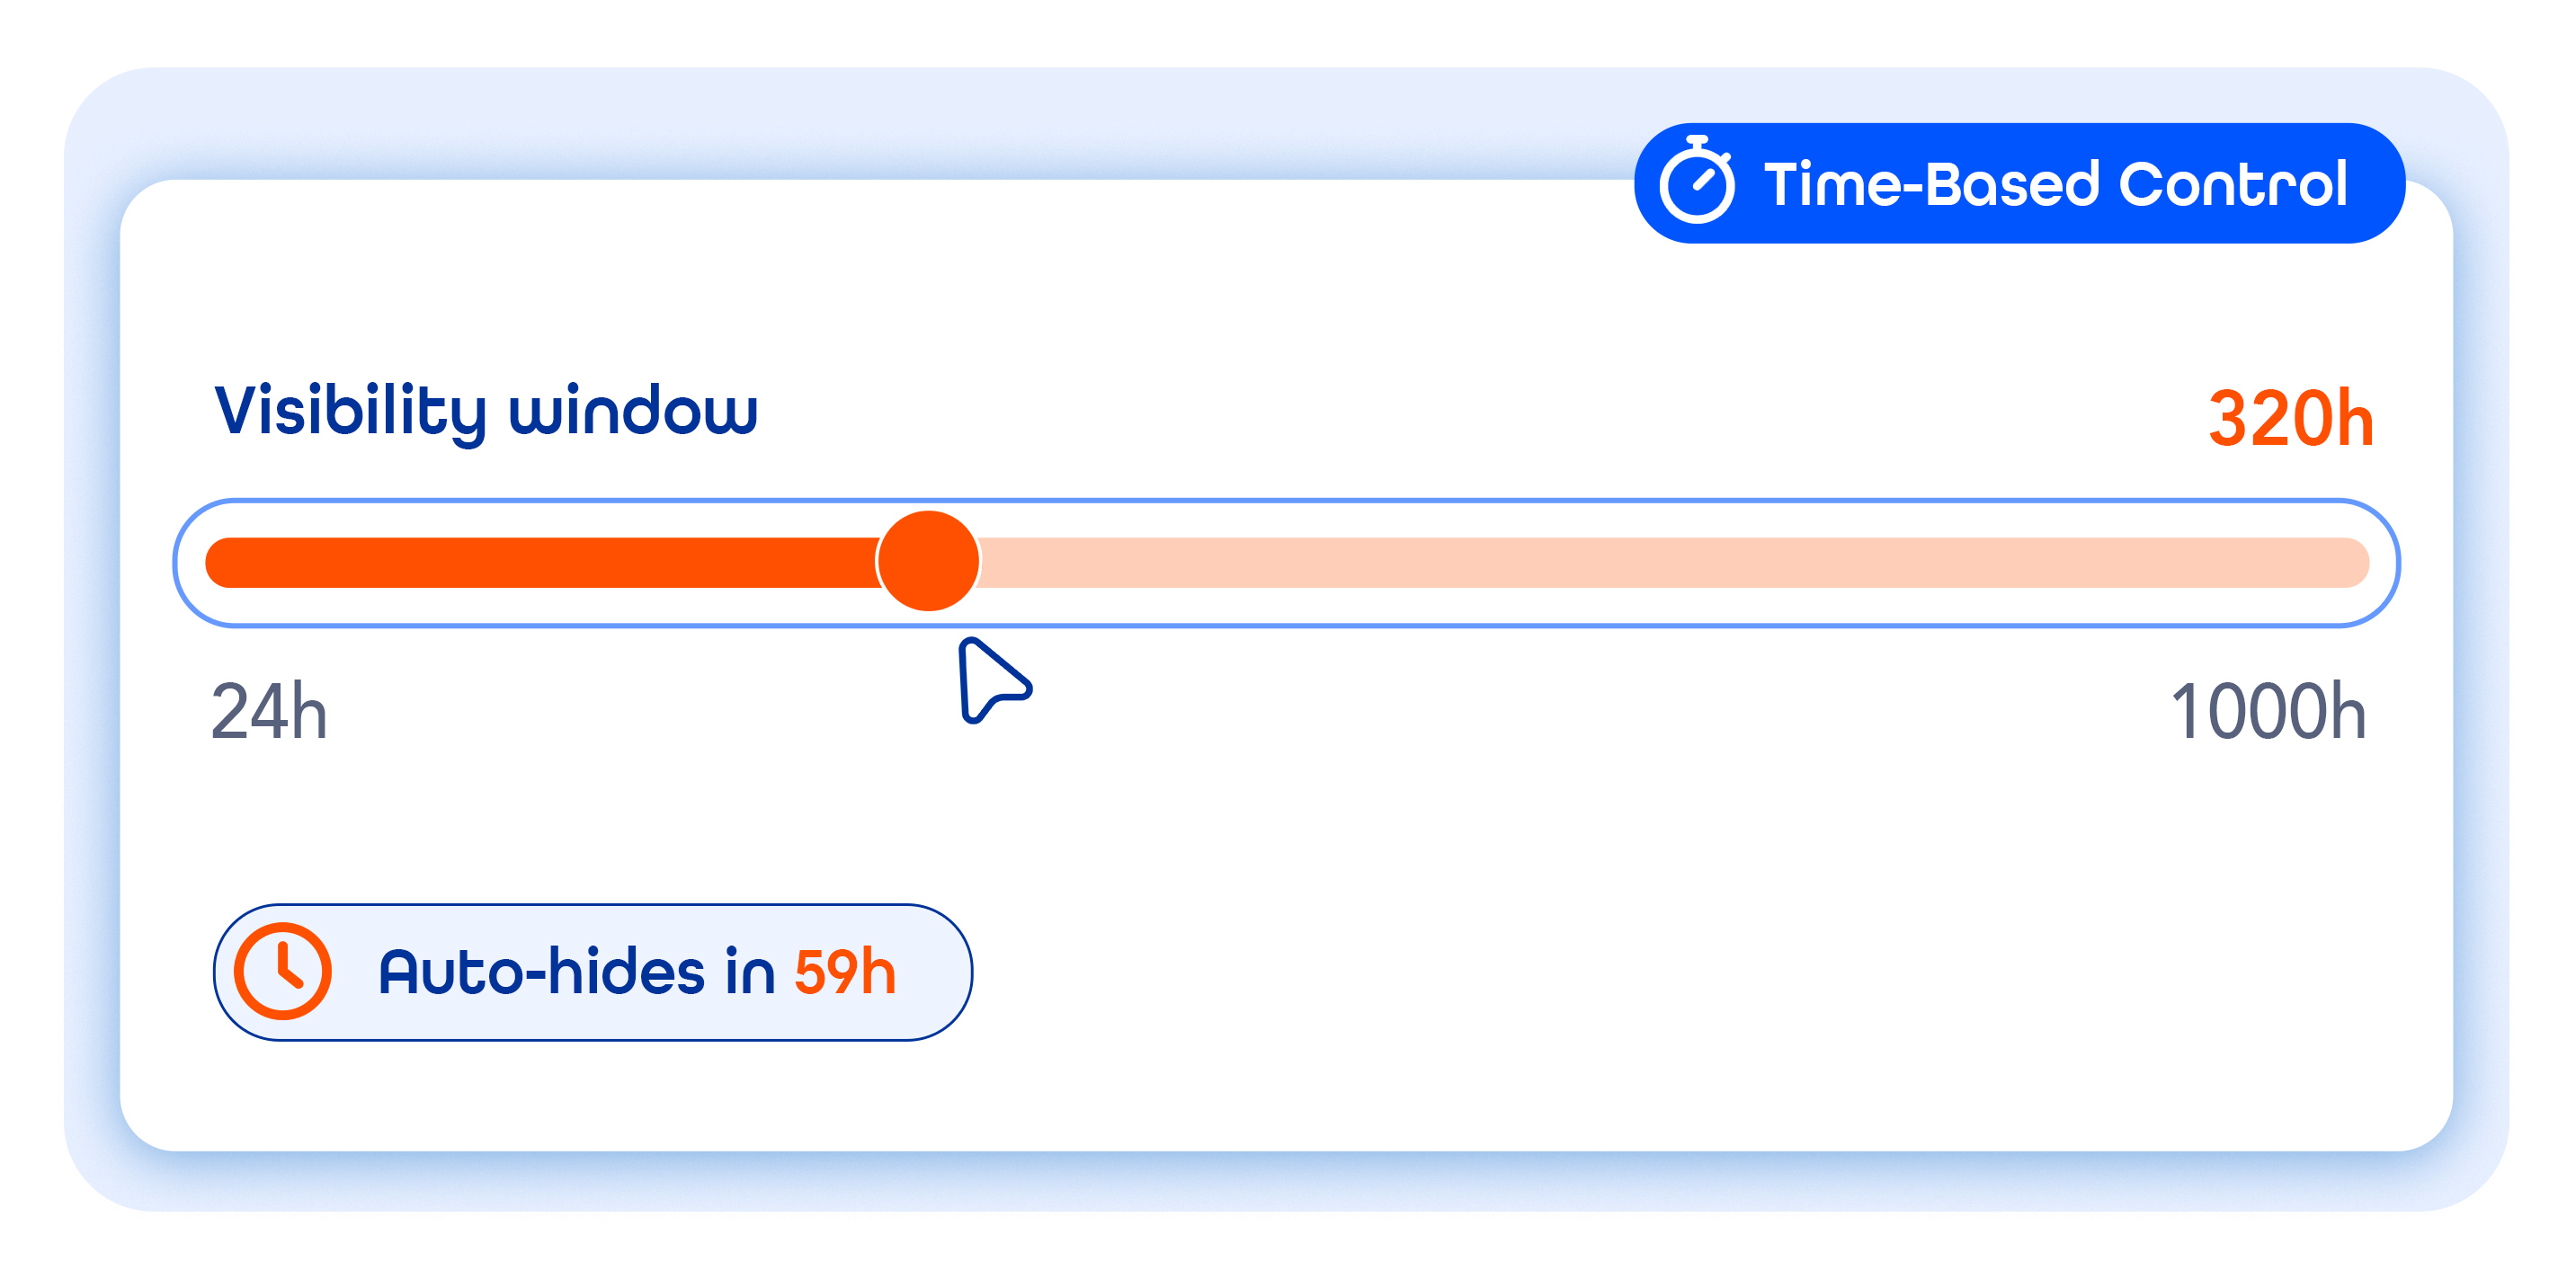Click the word "Visibility" in the heading

pyautogui.click(x=350, y=411)
